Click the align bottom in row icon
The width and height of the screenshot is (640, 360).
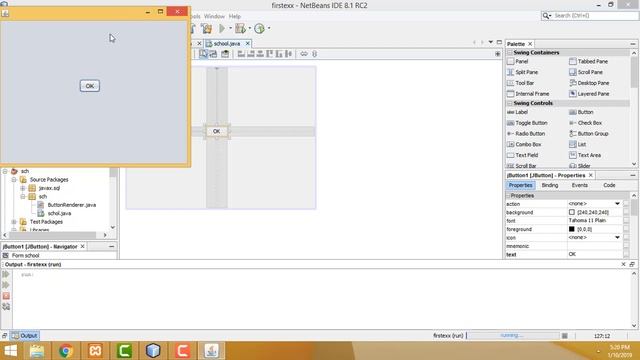click(x=279, y=54)
